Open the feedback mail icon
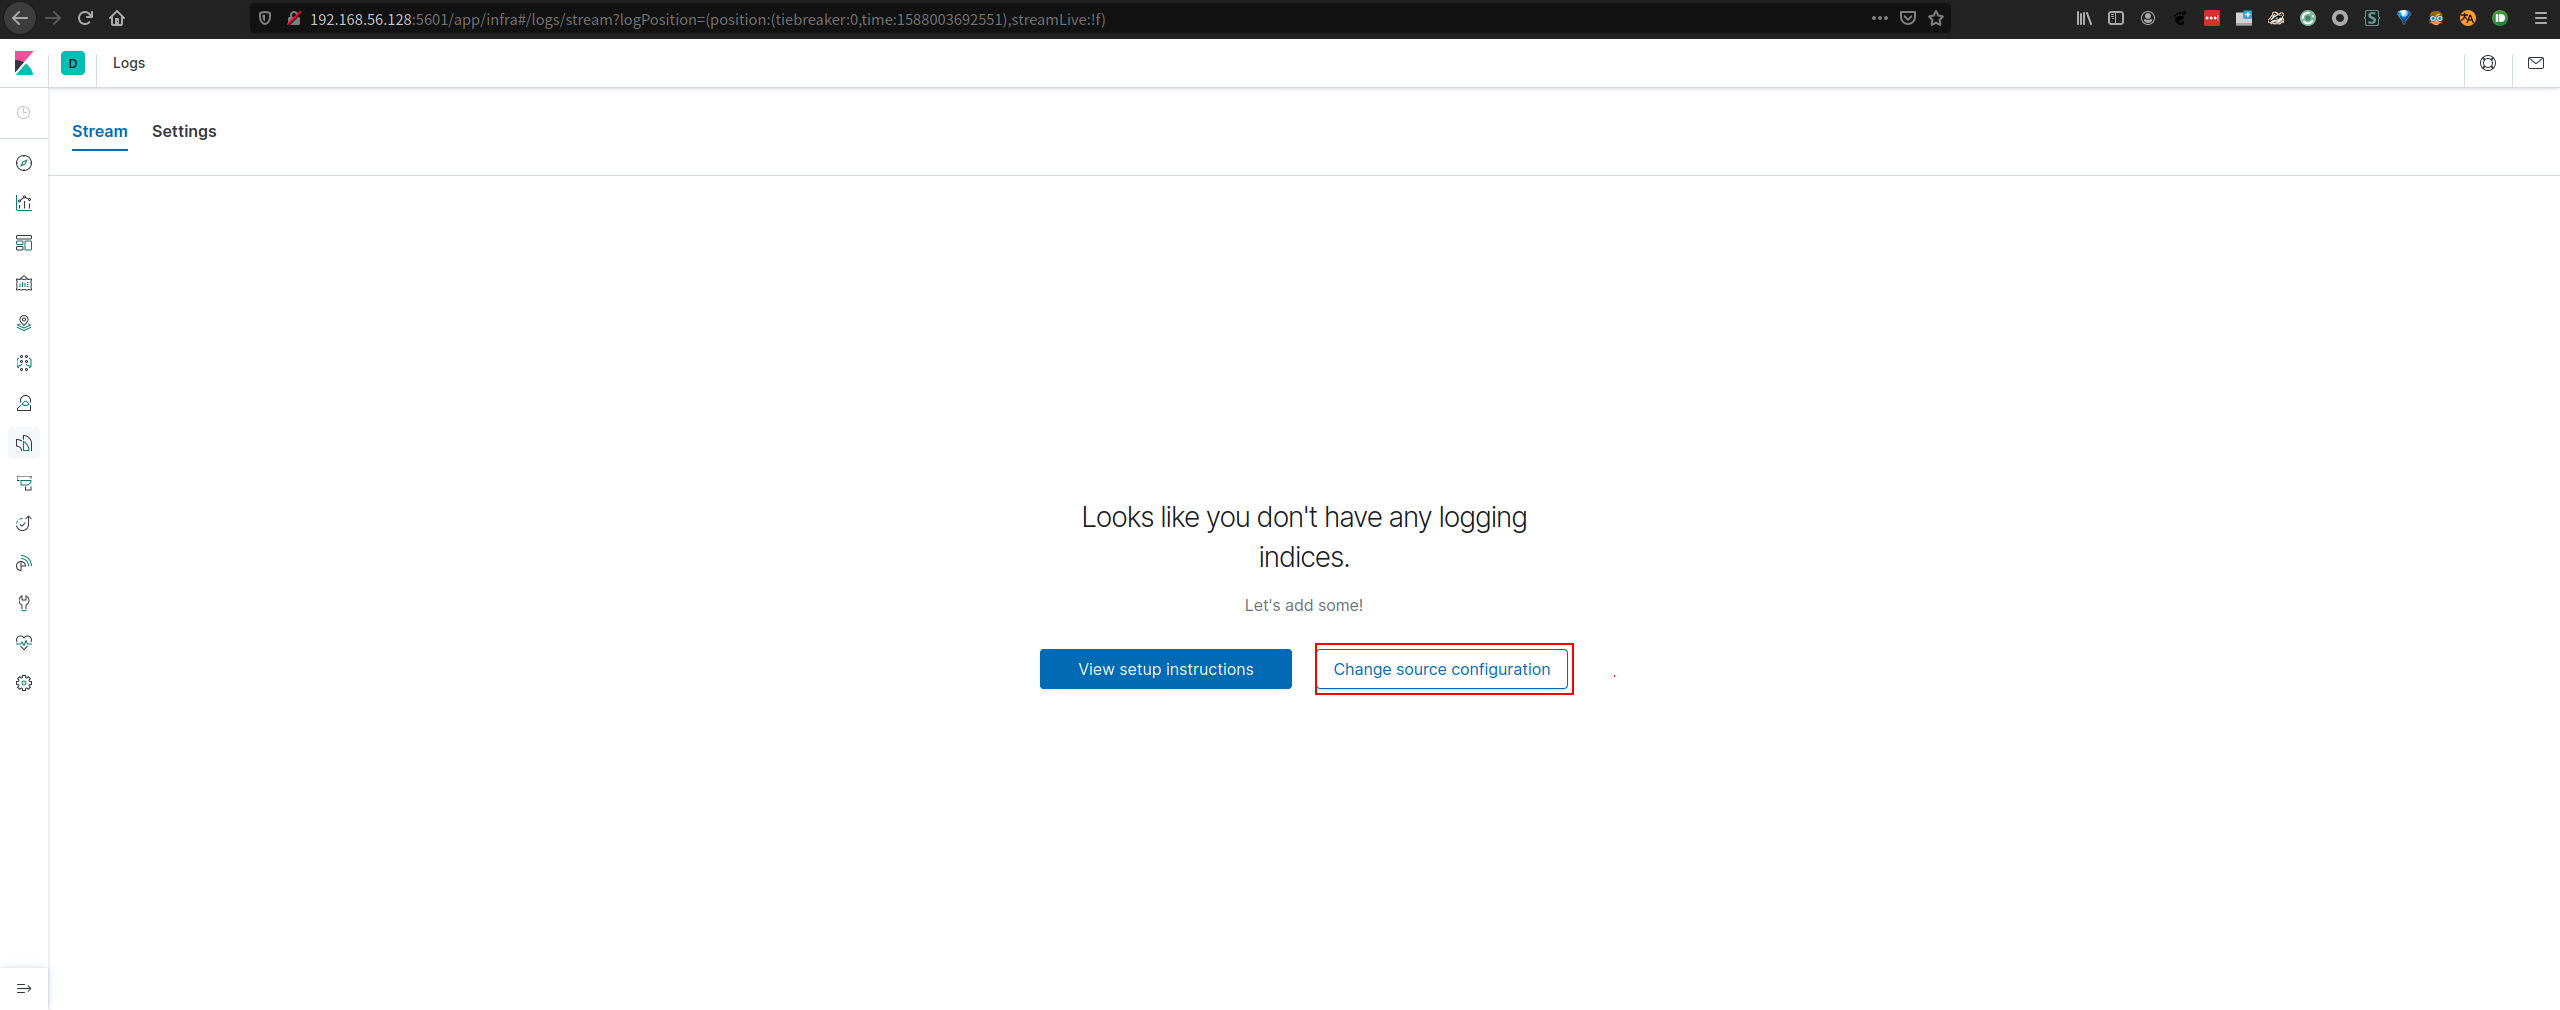The height and width of the screenshot is (1010, 2560). tap(2537, 63)
